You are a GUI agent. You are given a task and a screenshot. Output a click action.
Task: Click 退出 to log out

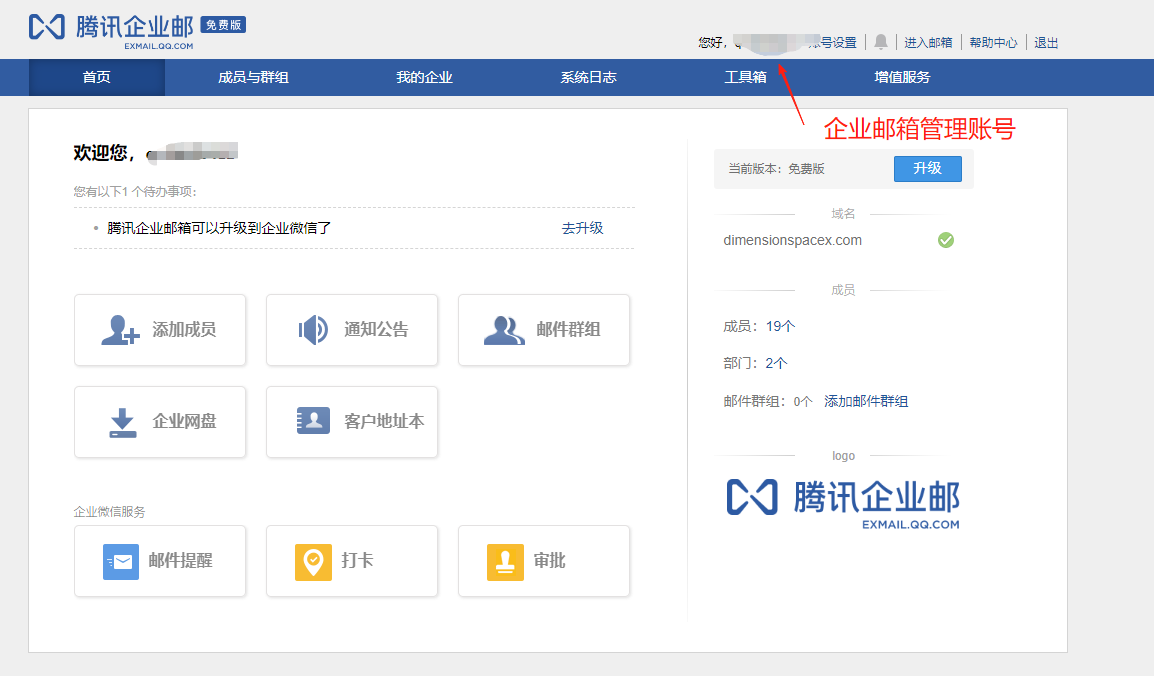(1046, 43)
